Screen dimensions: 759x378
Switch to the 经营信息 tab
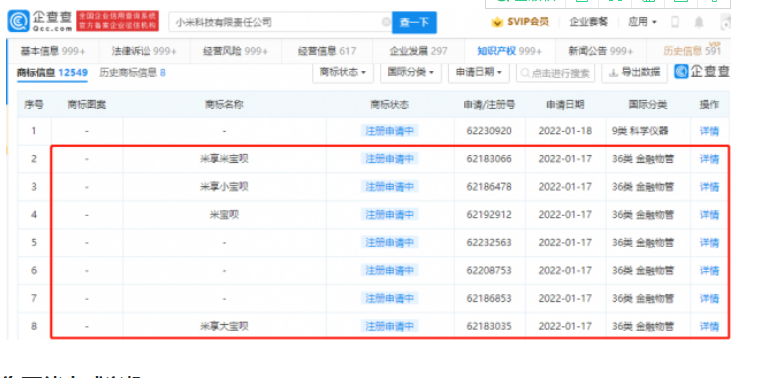(x=327, y=51)
